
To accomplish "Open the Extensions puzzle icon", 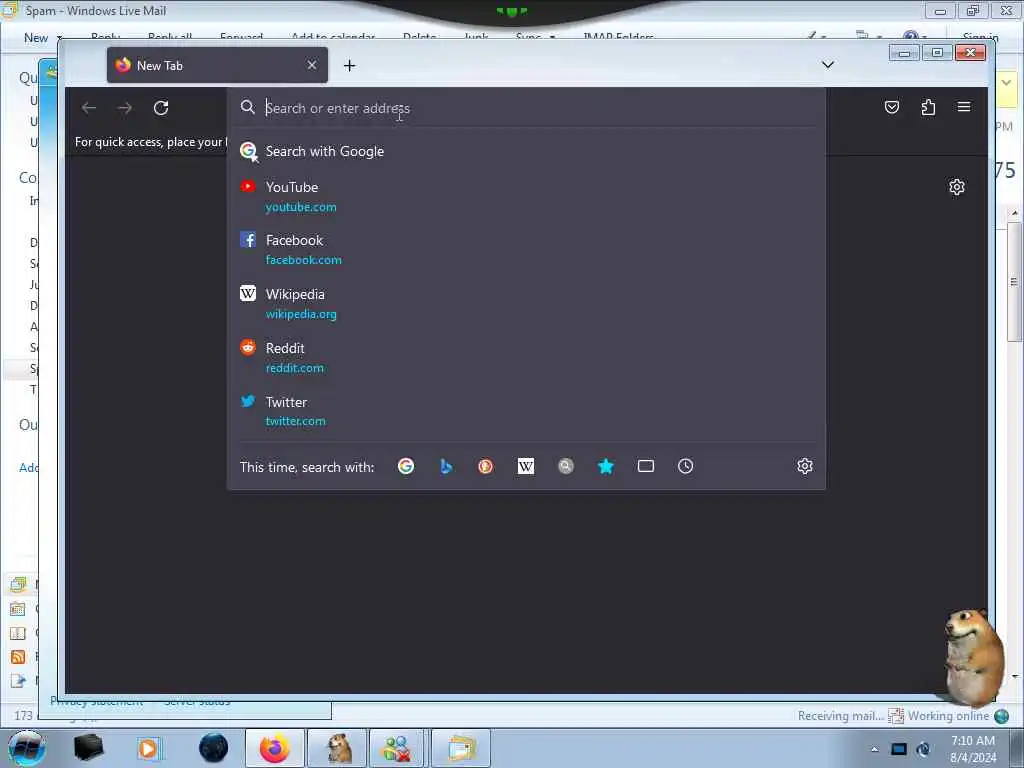I will pos(928,107).
